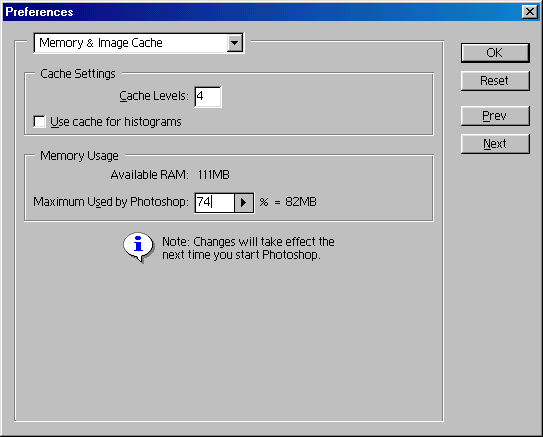Click into Maximum Used by Photoshop percentage field
Image resolution: width=543 pixels, height=437 pixels.
click(x=215, y=203)
